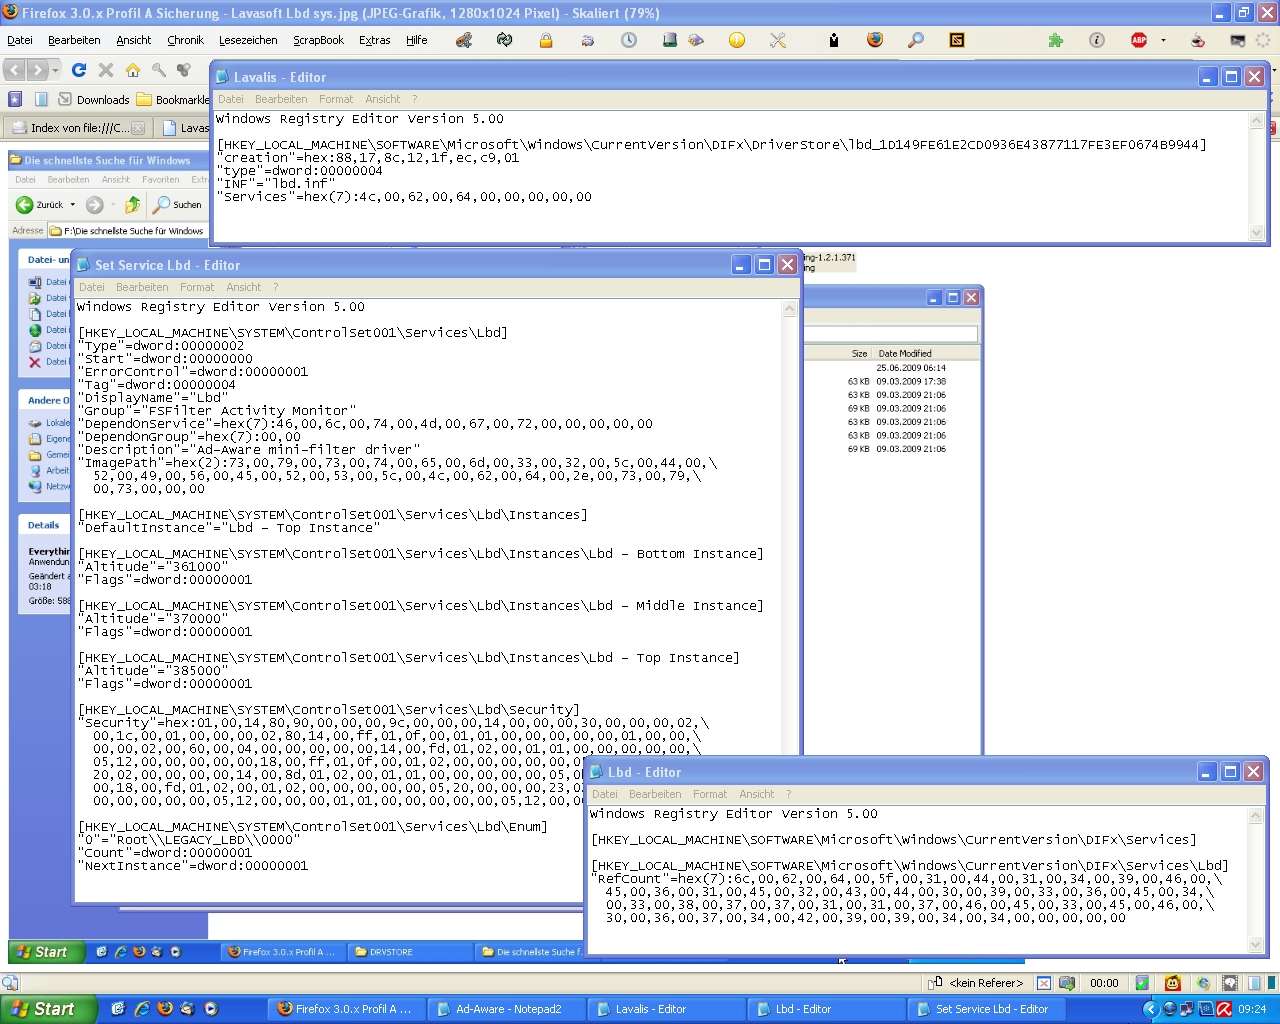The width and height of the screenshot is (1280, 1024).
Task: Launch Internet Explorer from quick launch
Action: [x=141, y=1009]
